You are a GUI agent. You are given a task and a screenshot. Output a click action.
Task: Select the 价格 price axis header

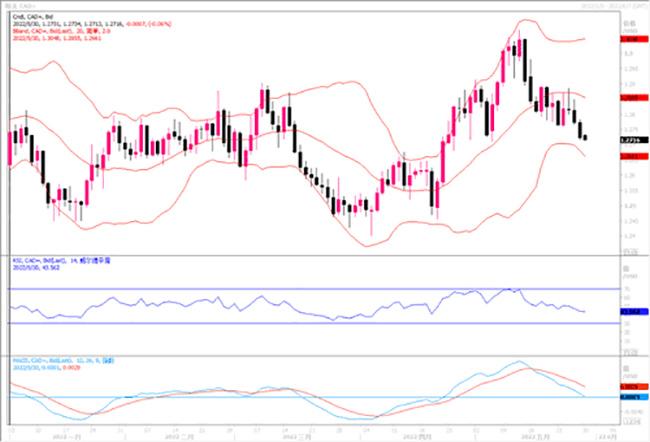pyautogui.click(x=629, y=18)
